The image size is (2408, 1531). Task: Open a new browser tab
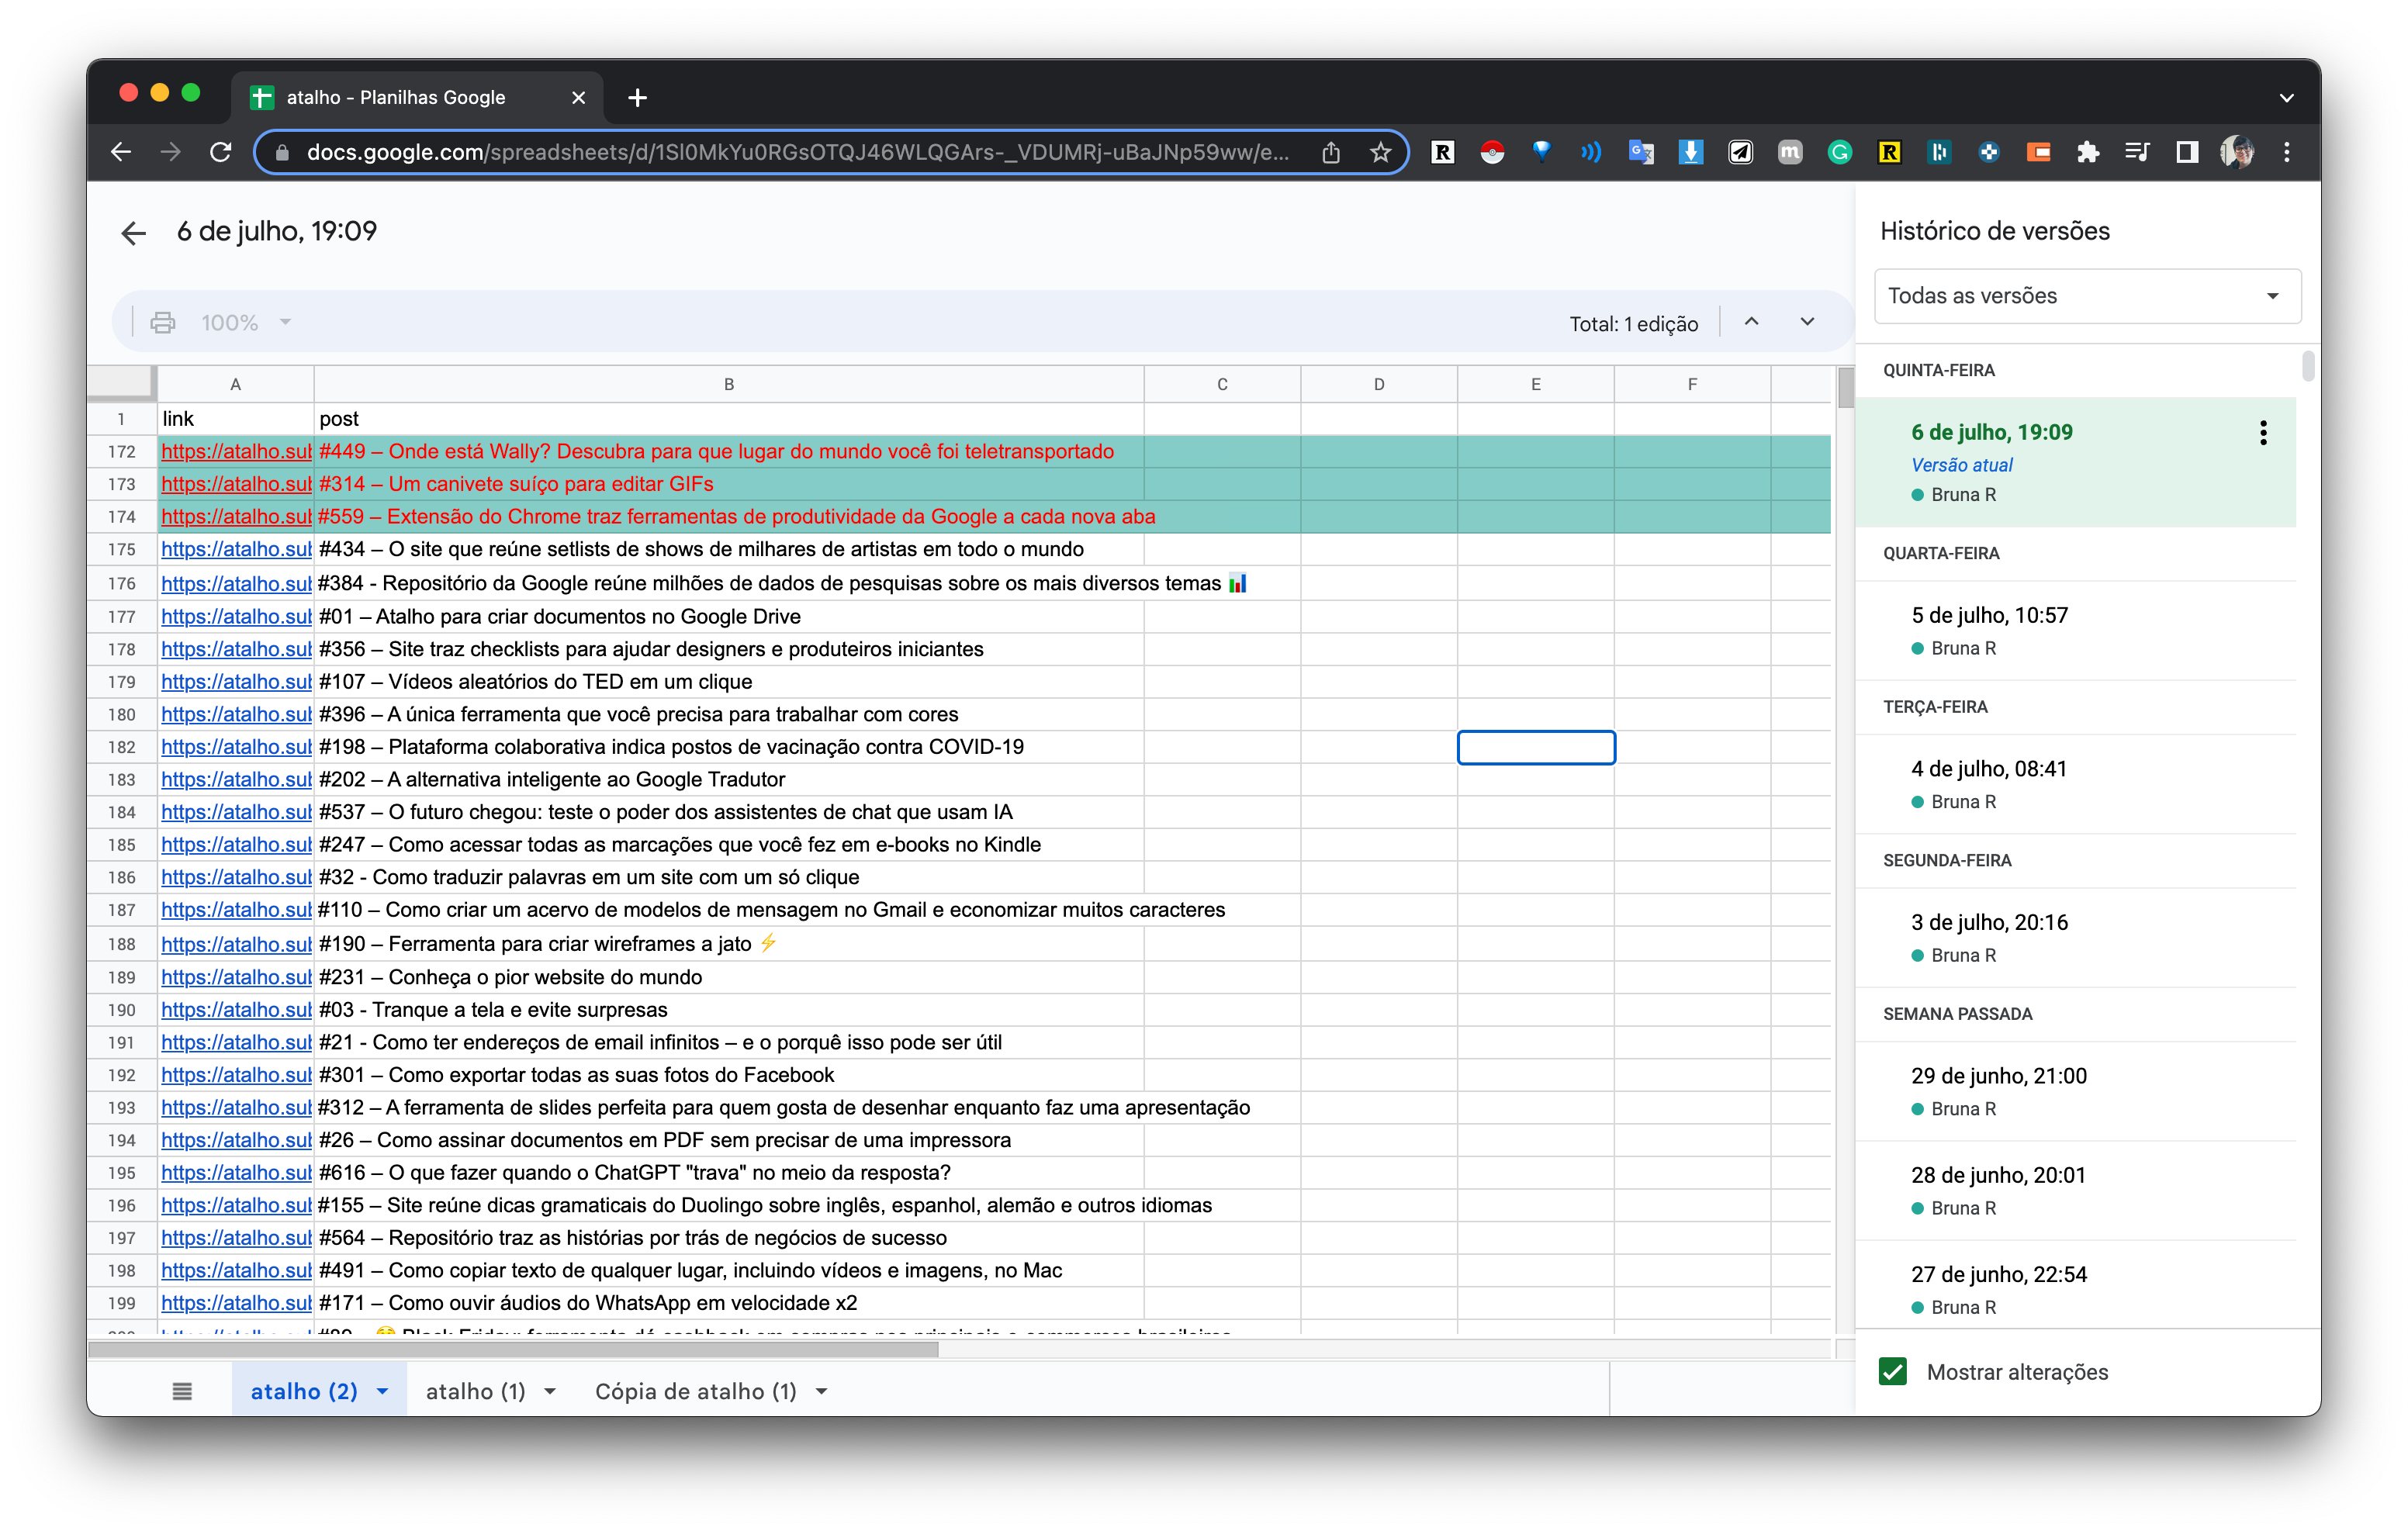(x=637, y=98)
